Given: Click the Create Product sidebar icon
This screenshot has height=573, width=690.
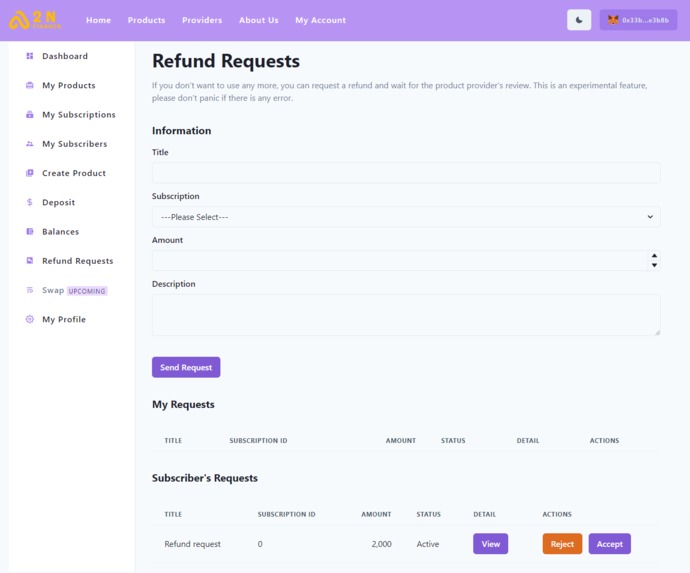Looking at the screenshot, I should click(29, 173).
